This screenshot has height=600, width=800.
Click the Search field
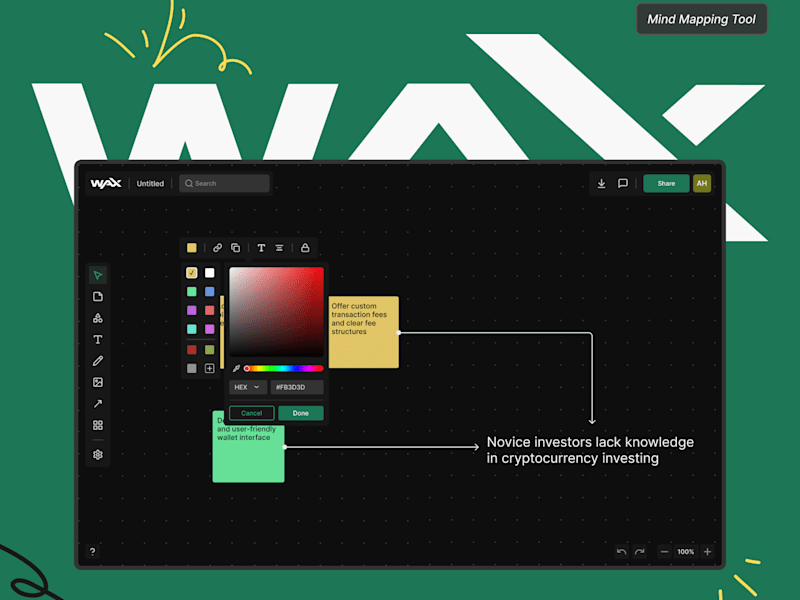[224, 183]
